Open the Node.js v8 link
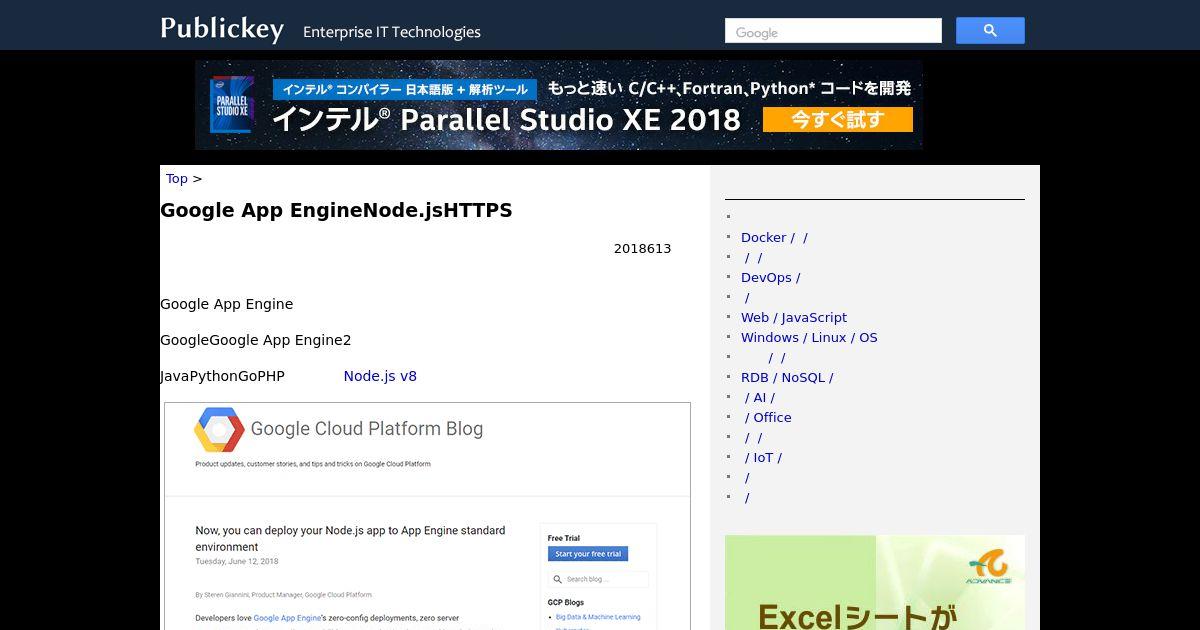Screen dimensions: 1200x630 pyautogui.click(x=380, y=376)
